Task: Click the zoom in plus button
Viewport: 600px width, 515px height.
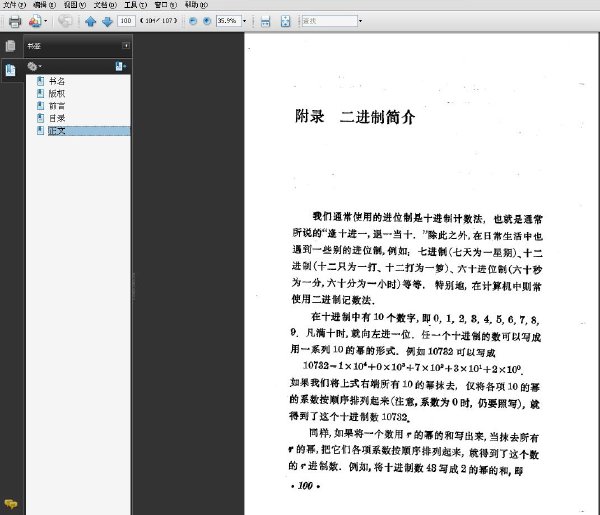Action: pos(207,21)
